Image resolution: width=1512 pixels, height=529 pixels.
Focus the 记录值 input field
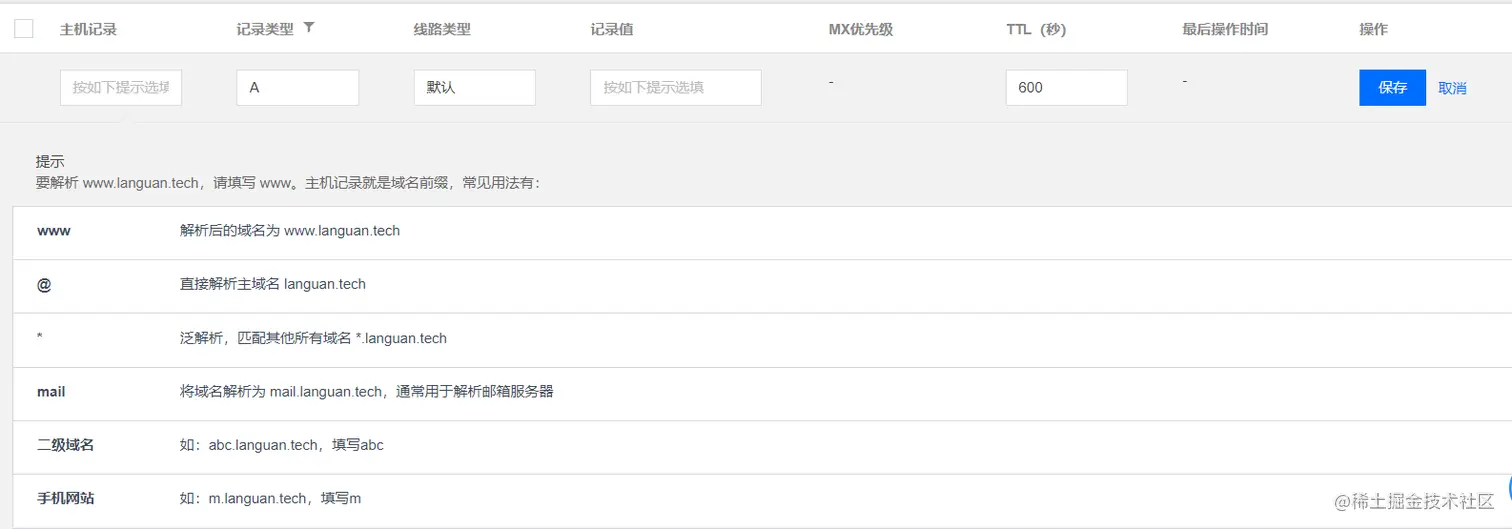click(676, 87)
